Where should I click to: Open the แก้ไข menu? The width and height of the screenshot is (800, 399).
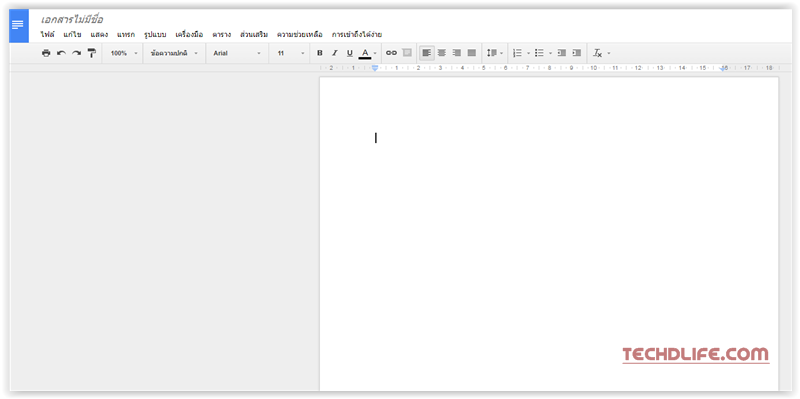point(72,35)
